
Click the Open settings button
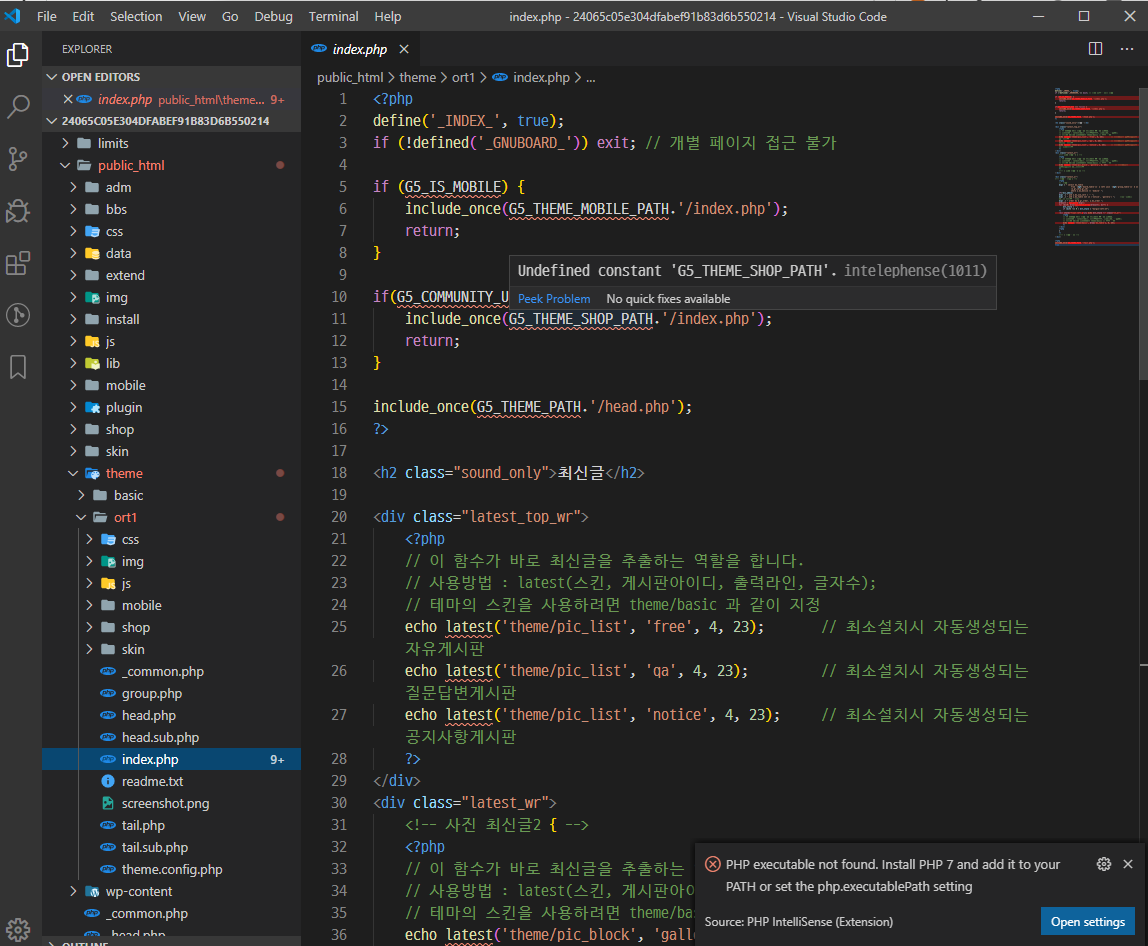pyautogui.click(x=1087, y=922)
